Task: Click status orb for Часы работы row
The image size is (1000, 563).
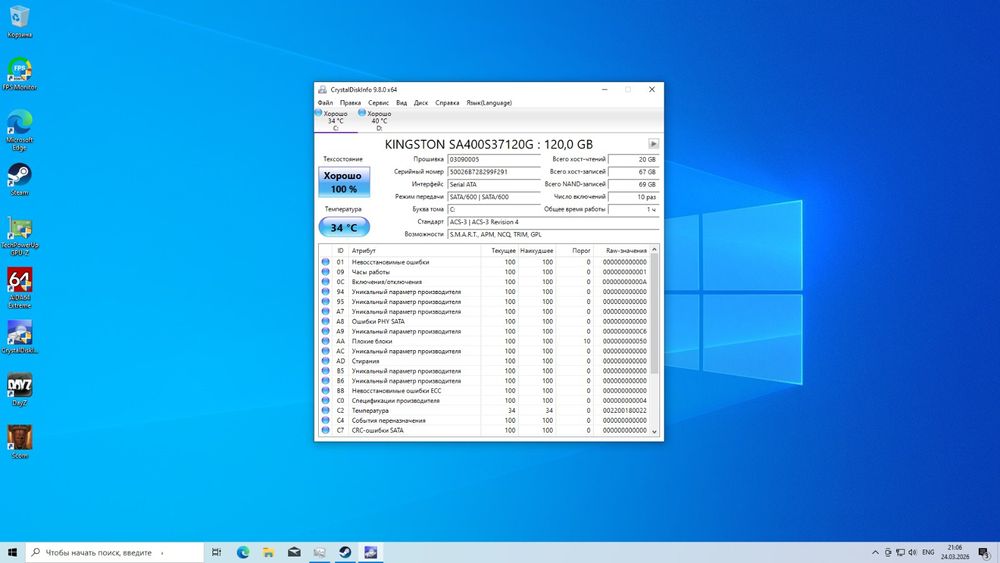Action: (325, 272)
